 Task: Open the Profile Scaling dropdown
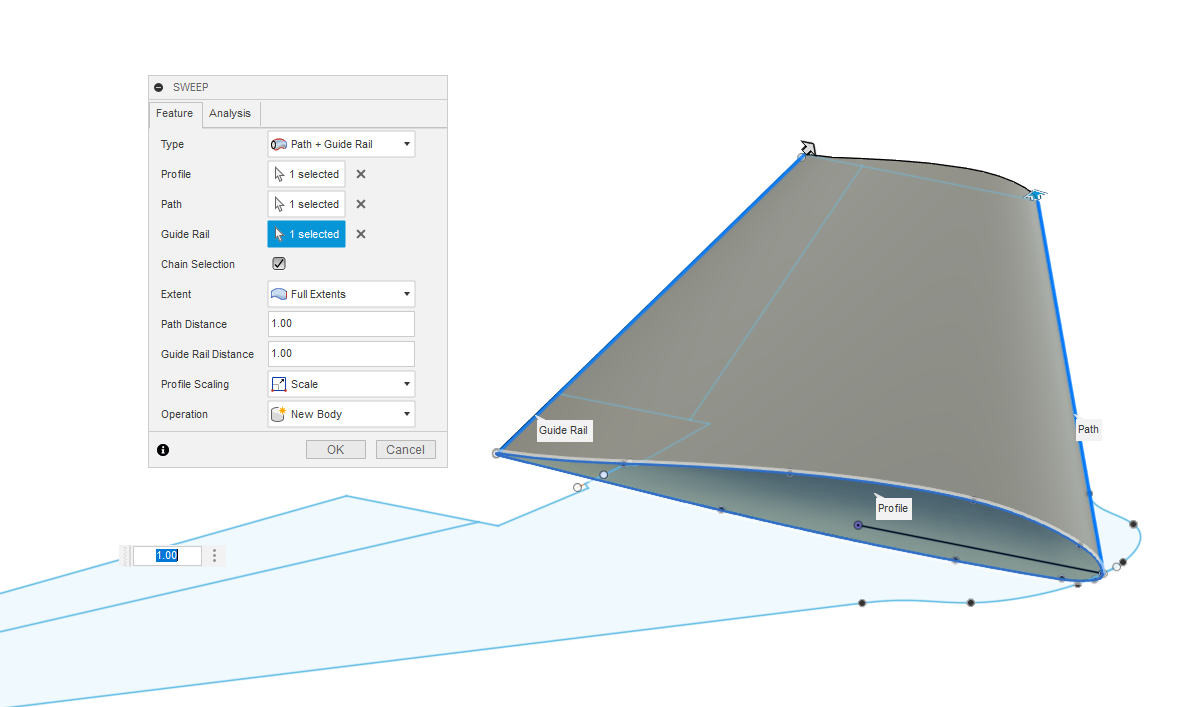click(x=341, y=384)
